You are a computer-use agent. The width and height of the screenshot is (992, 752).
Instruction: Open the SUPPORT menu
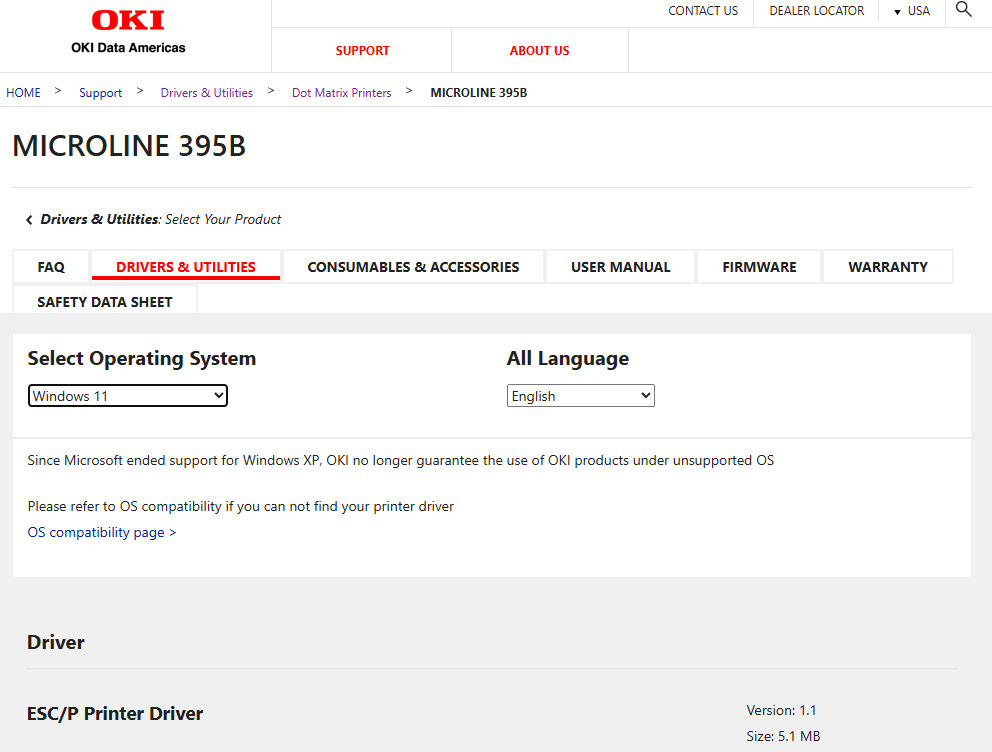tap(362, 51)
